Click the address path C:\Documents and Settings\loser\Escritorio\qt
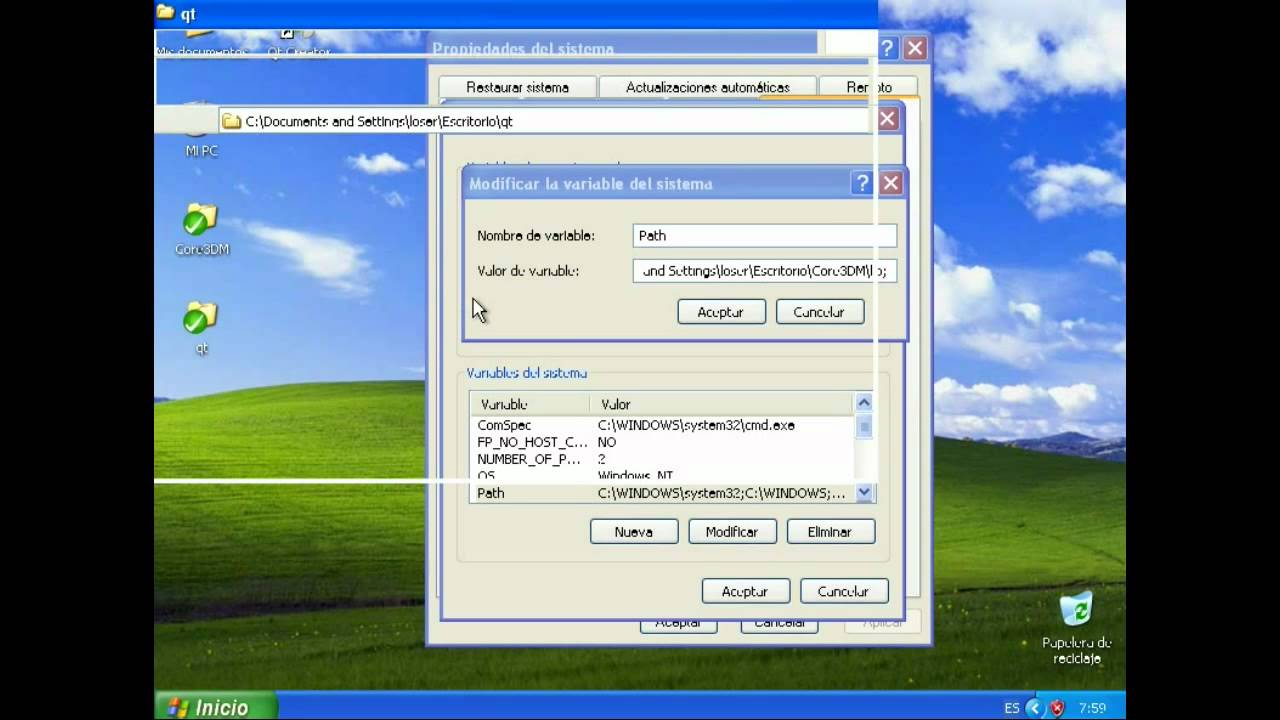The image size is (1280, 720). pos(379,121)
